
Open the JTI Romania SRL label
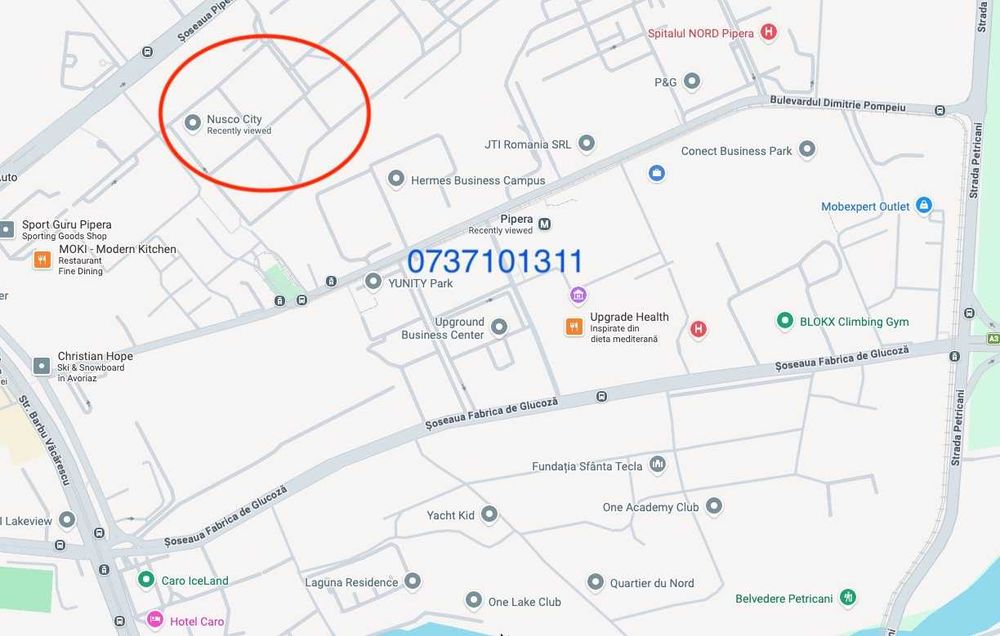(x=527, y=145)
